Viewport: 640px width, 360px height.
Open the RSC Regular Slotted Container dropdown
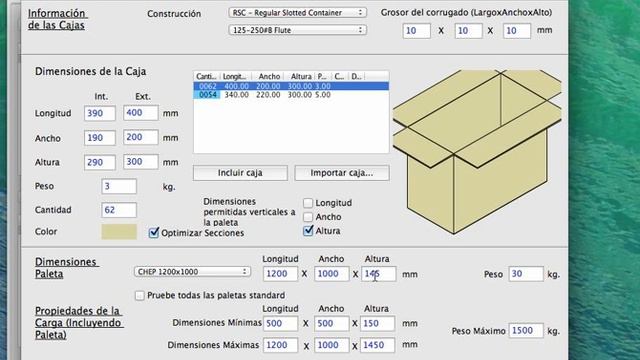pyautogui.click(x=297, y=13)
